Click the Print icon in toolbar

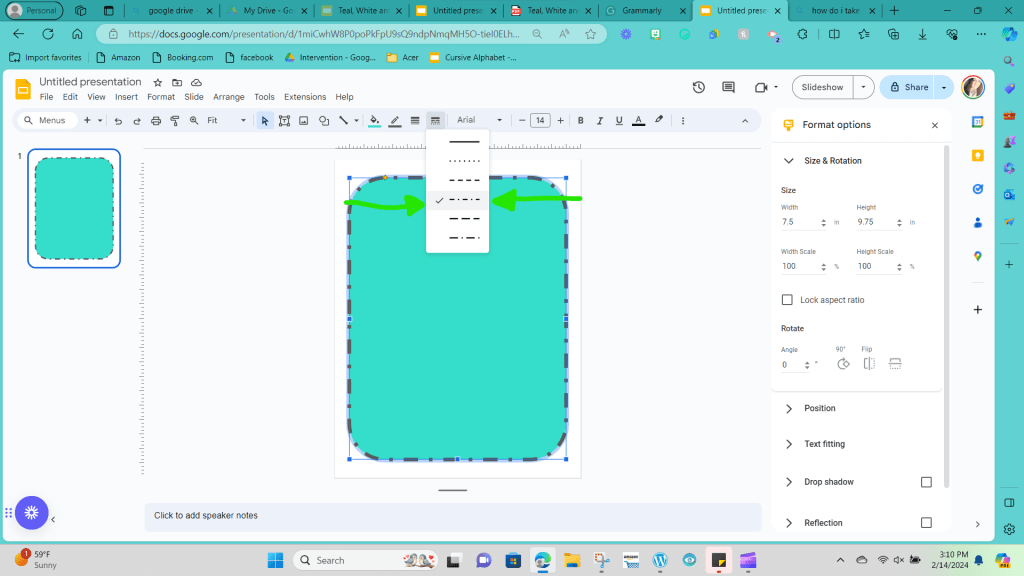[x=156, y=121]
